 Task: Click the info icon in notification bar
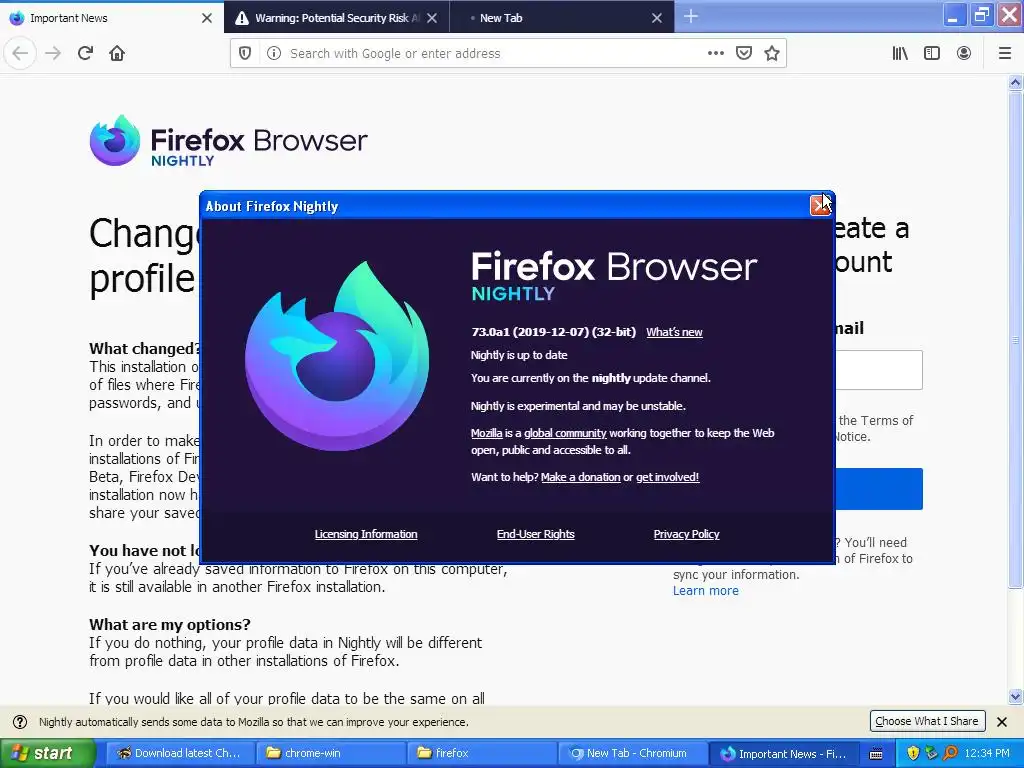coord(20,722)
